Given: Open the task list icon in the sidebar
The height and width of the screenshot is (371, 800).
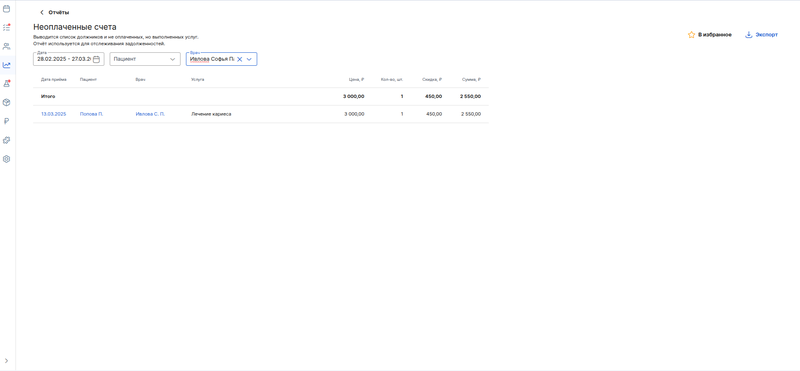Looking at the screenshot, I should [7, 27].
